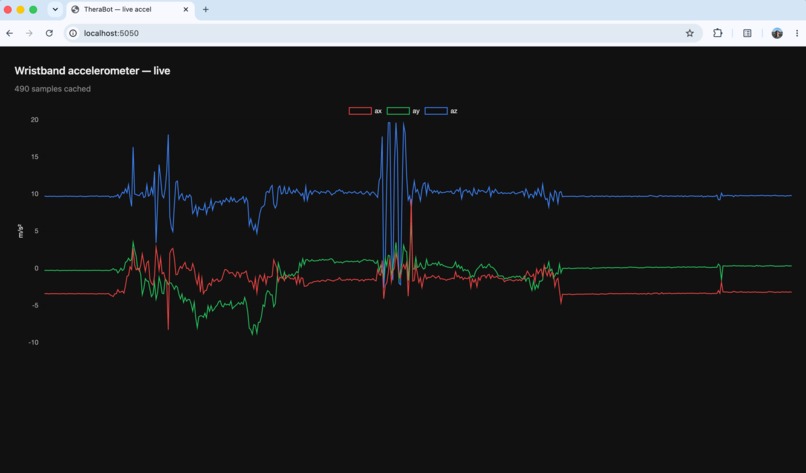Toggle the az series legend swatch
The height and width of the screenshot is (473, 806).
click(x=436, y=111)
